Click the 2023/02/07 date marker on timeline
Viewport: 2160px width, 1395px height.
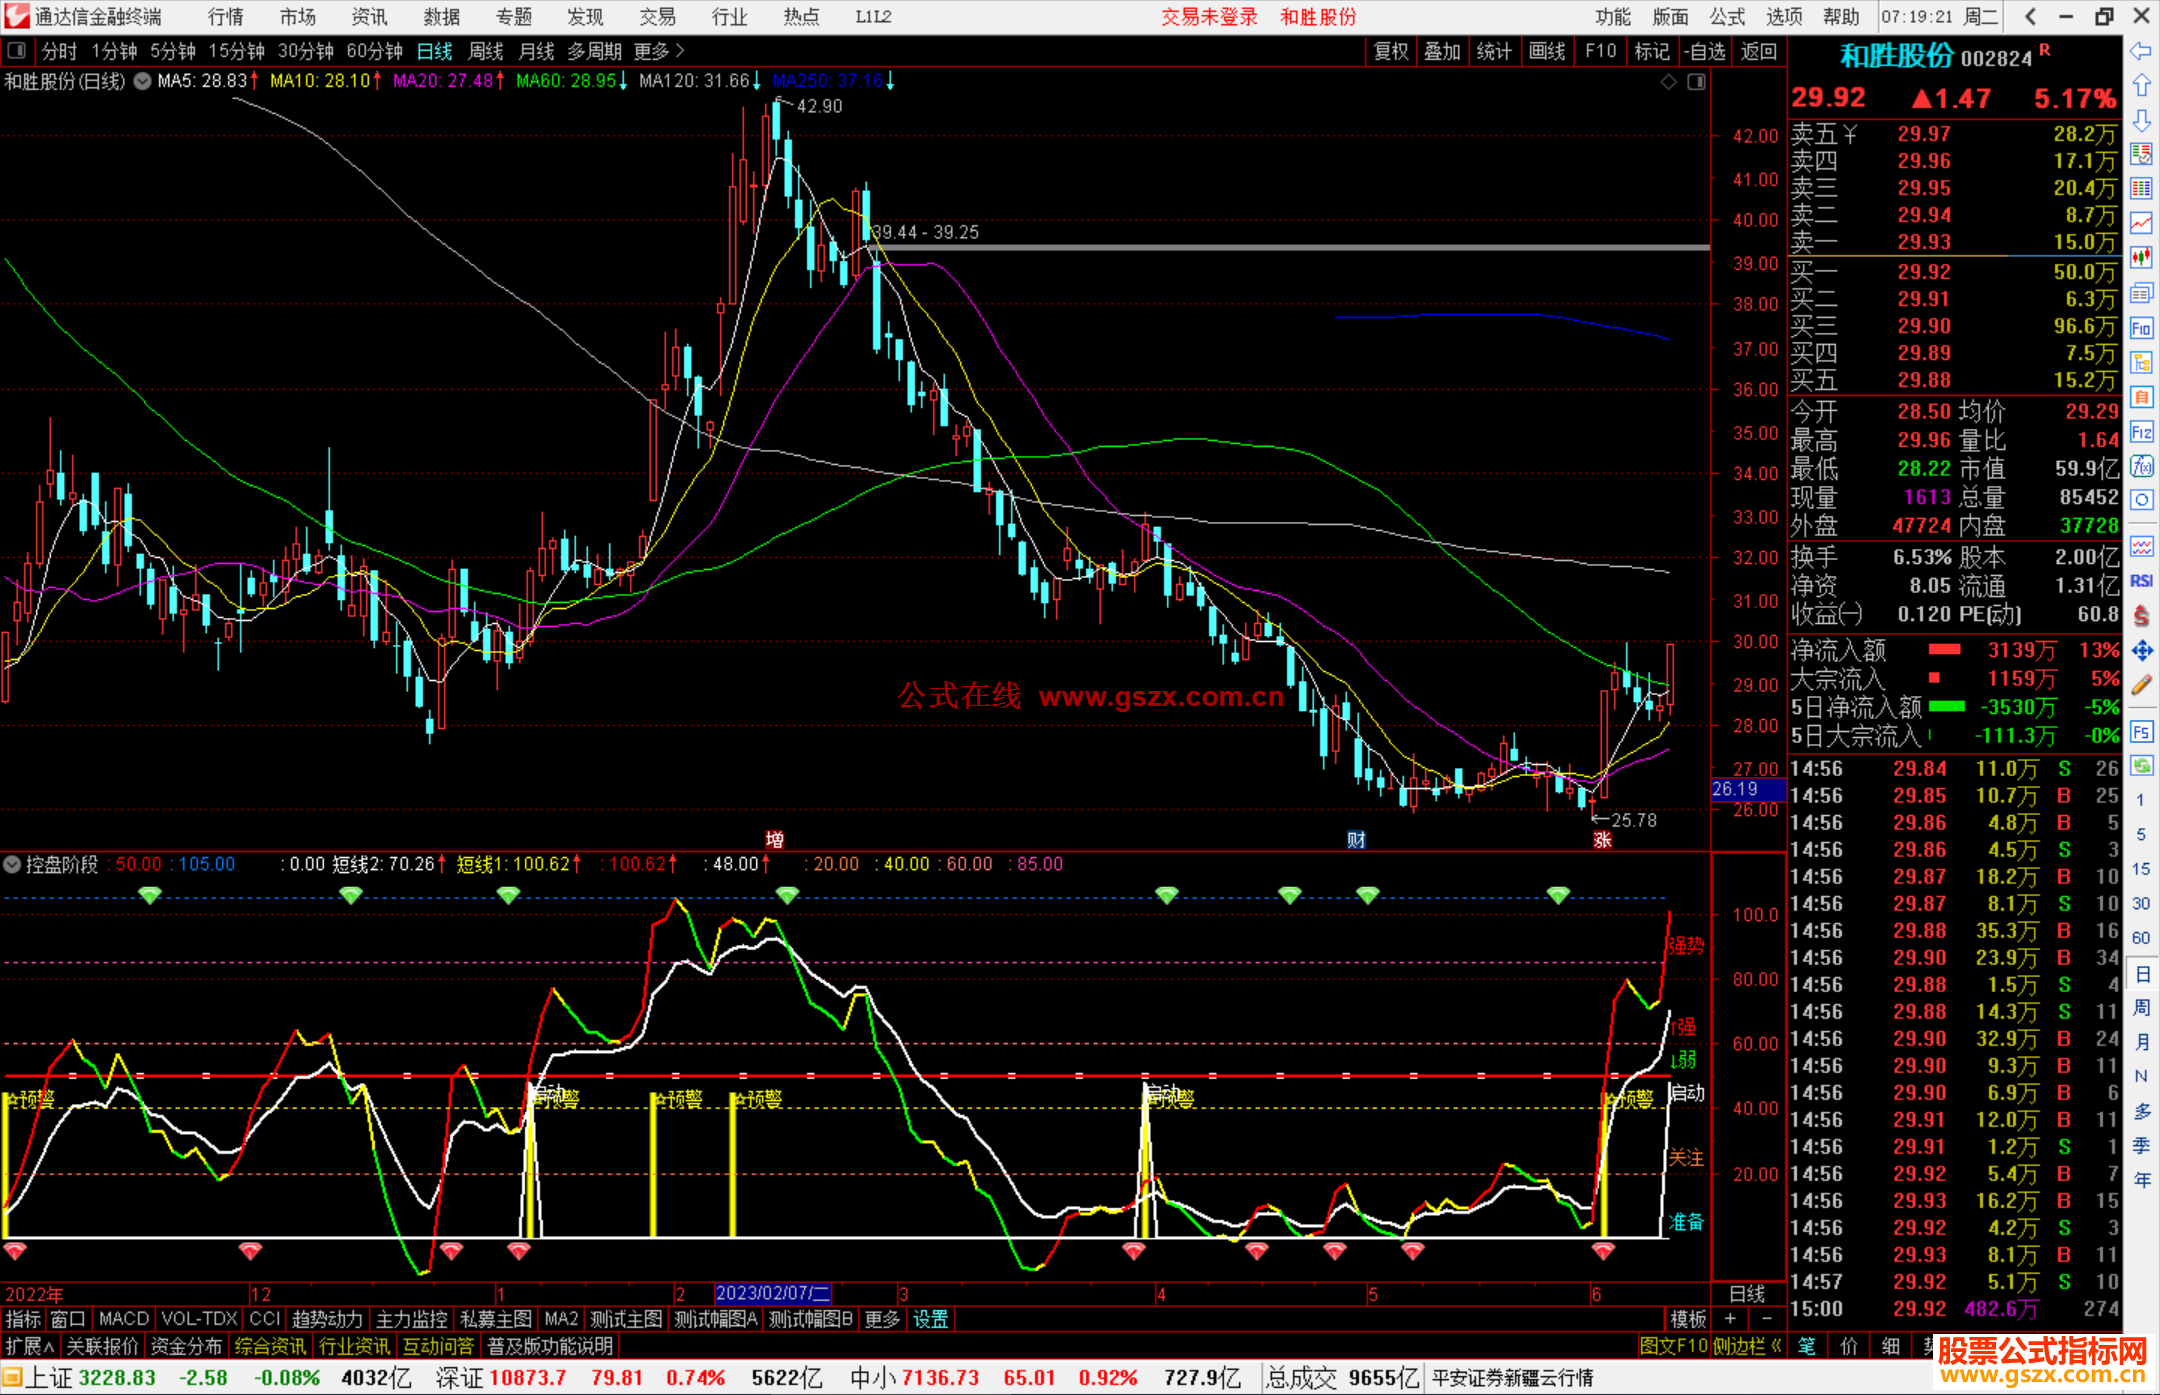[x=772, y=1294]
